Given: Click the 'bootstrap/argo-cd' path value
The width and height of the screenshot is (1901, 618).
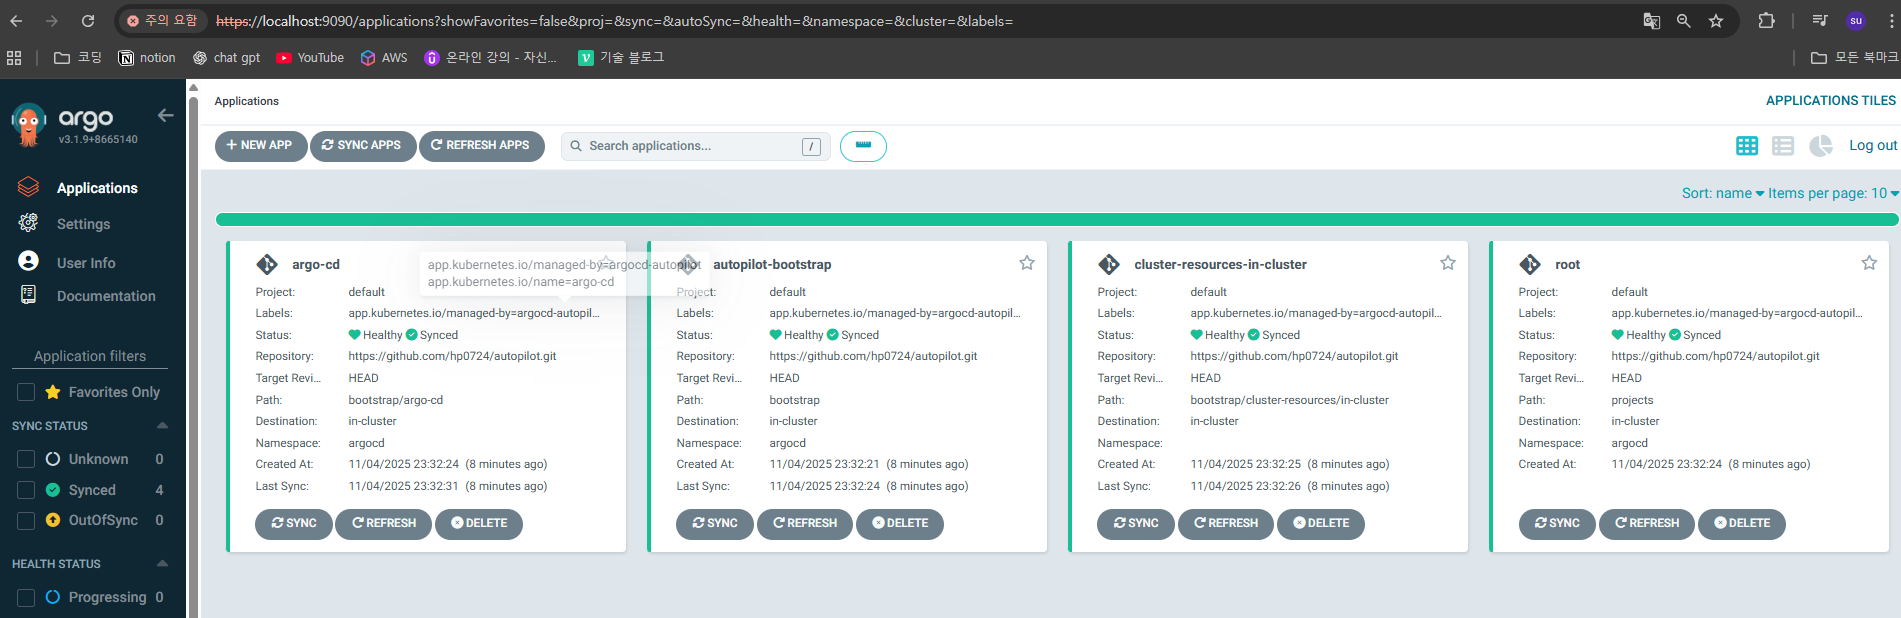Looking at the screenshot, I should point(395,400).
